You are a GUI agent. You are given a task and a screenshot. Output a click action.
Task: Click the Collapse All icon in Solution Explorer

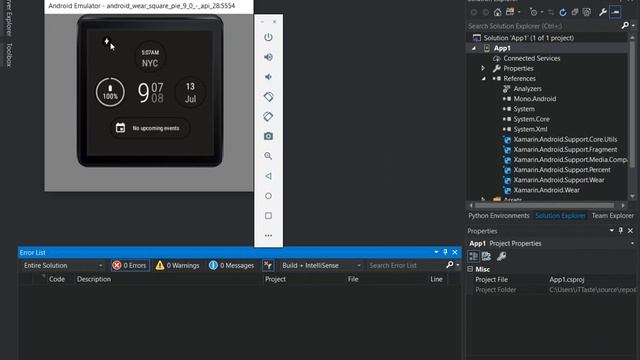point(575,12)
